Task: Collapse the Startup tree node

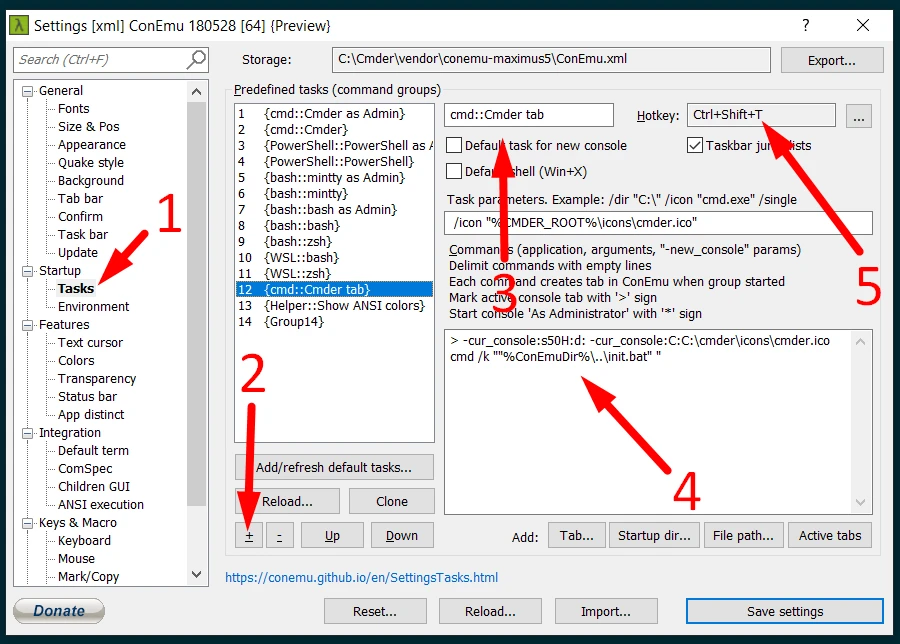Action: coord(27,271)
